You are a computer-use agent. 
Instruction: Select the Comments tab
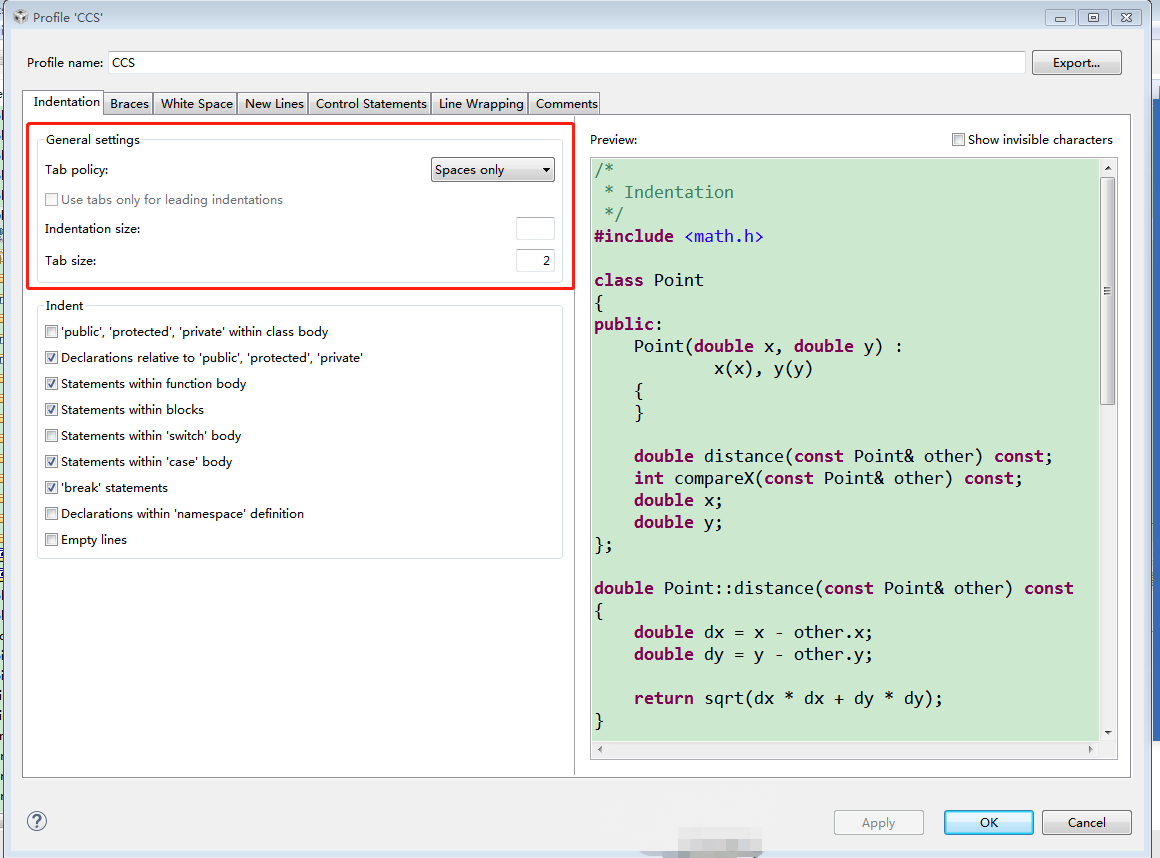click(564, 103)
